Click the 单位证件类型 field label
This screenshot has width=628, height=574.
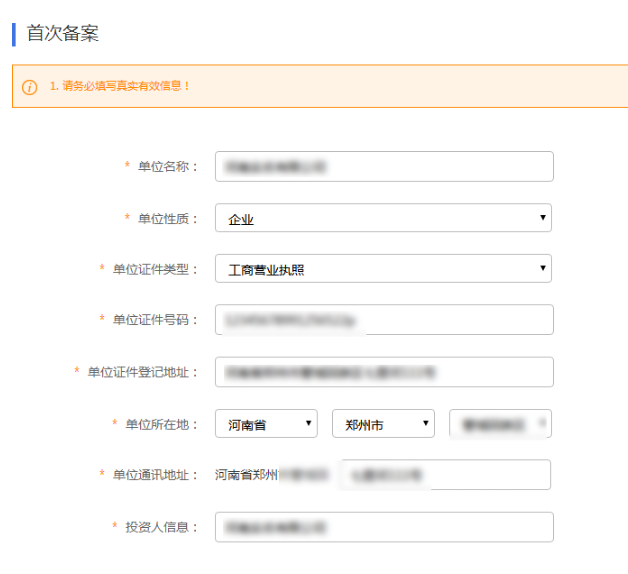[x=155, y=269]
